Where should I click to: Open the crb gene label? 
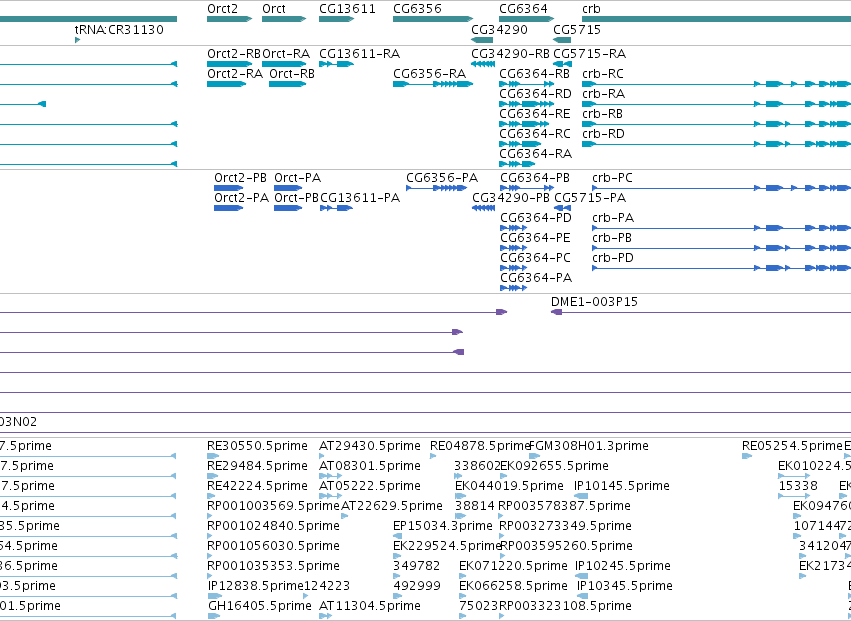click(591, 9)
